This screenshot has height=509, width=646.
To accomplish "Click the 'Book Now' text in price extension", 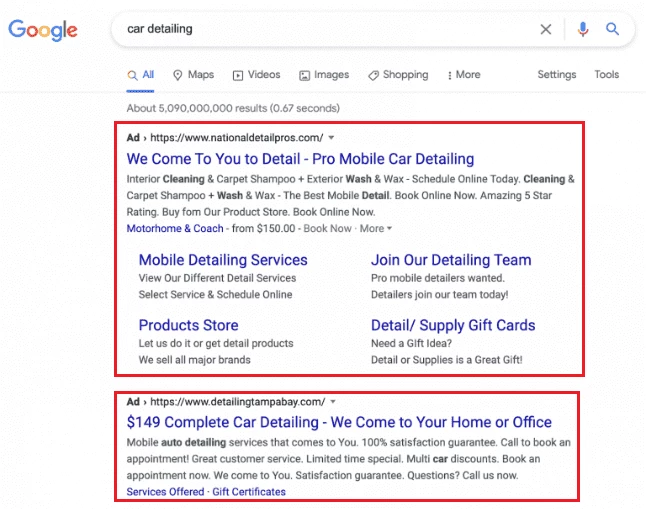I will (x=328, y=228).
